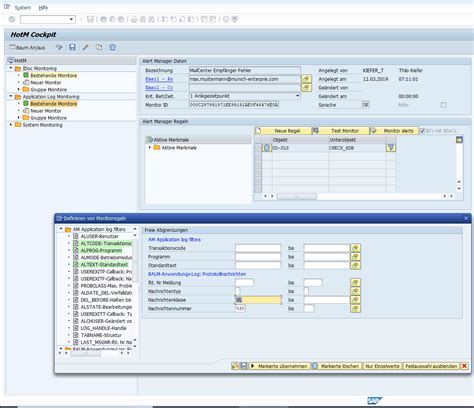Screen dimensions: 474x408
Task: Click the red cancel X in dialog footer
Action: point(464,366)
